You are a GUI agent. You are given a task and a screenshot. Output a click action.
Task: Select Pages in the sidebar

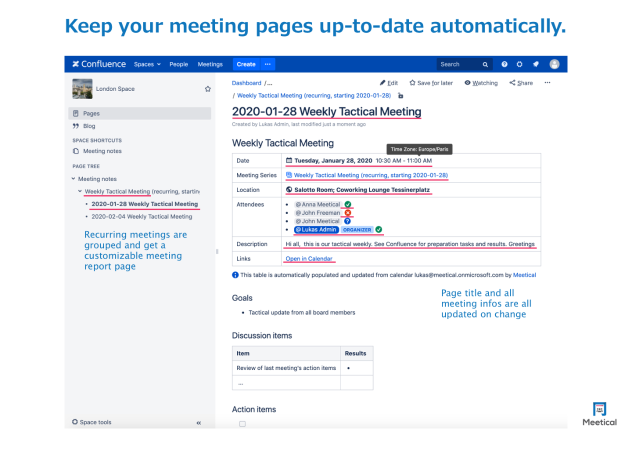(x=140, y=113)
